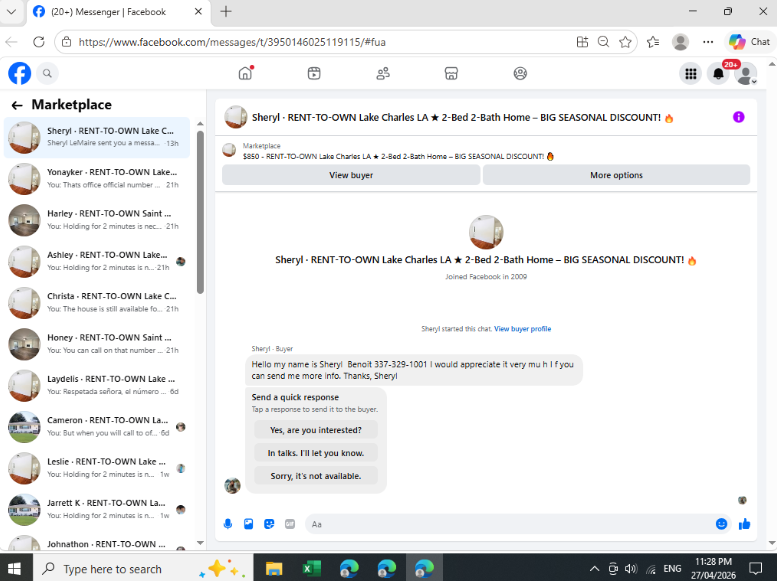Viewport: 777px width, 581px height.
Task: Click the taskbar search box
Action: point(143,568)
